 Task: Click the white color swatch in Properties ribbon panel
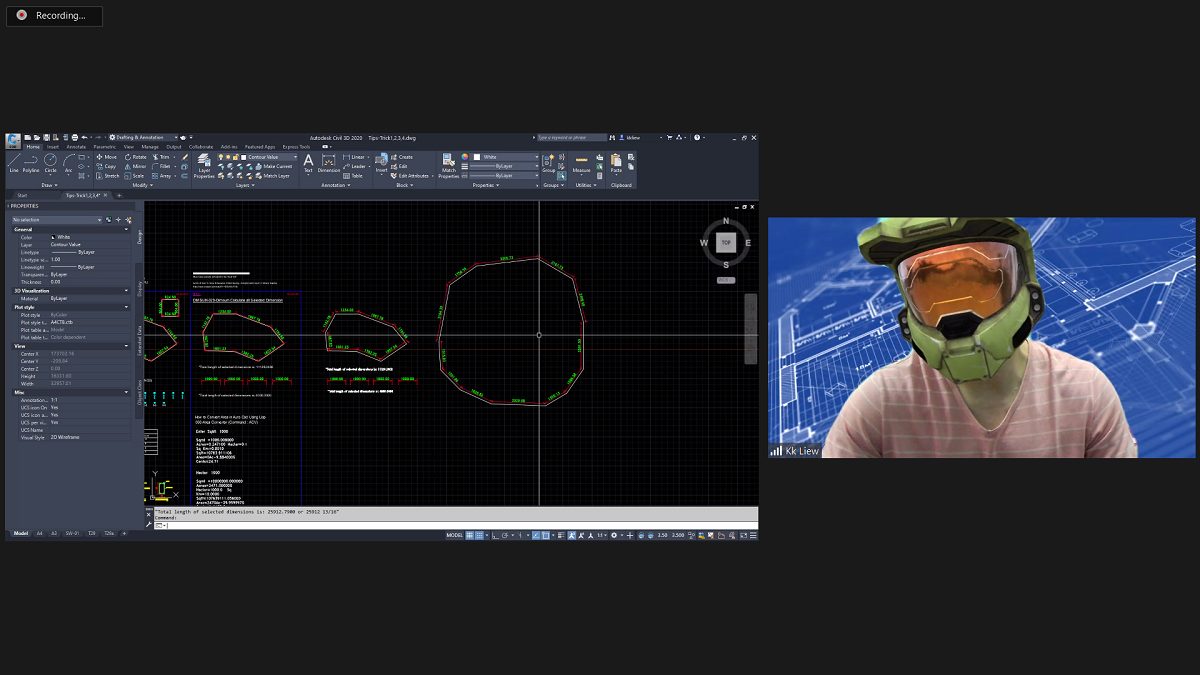pos(477,157)
